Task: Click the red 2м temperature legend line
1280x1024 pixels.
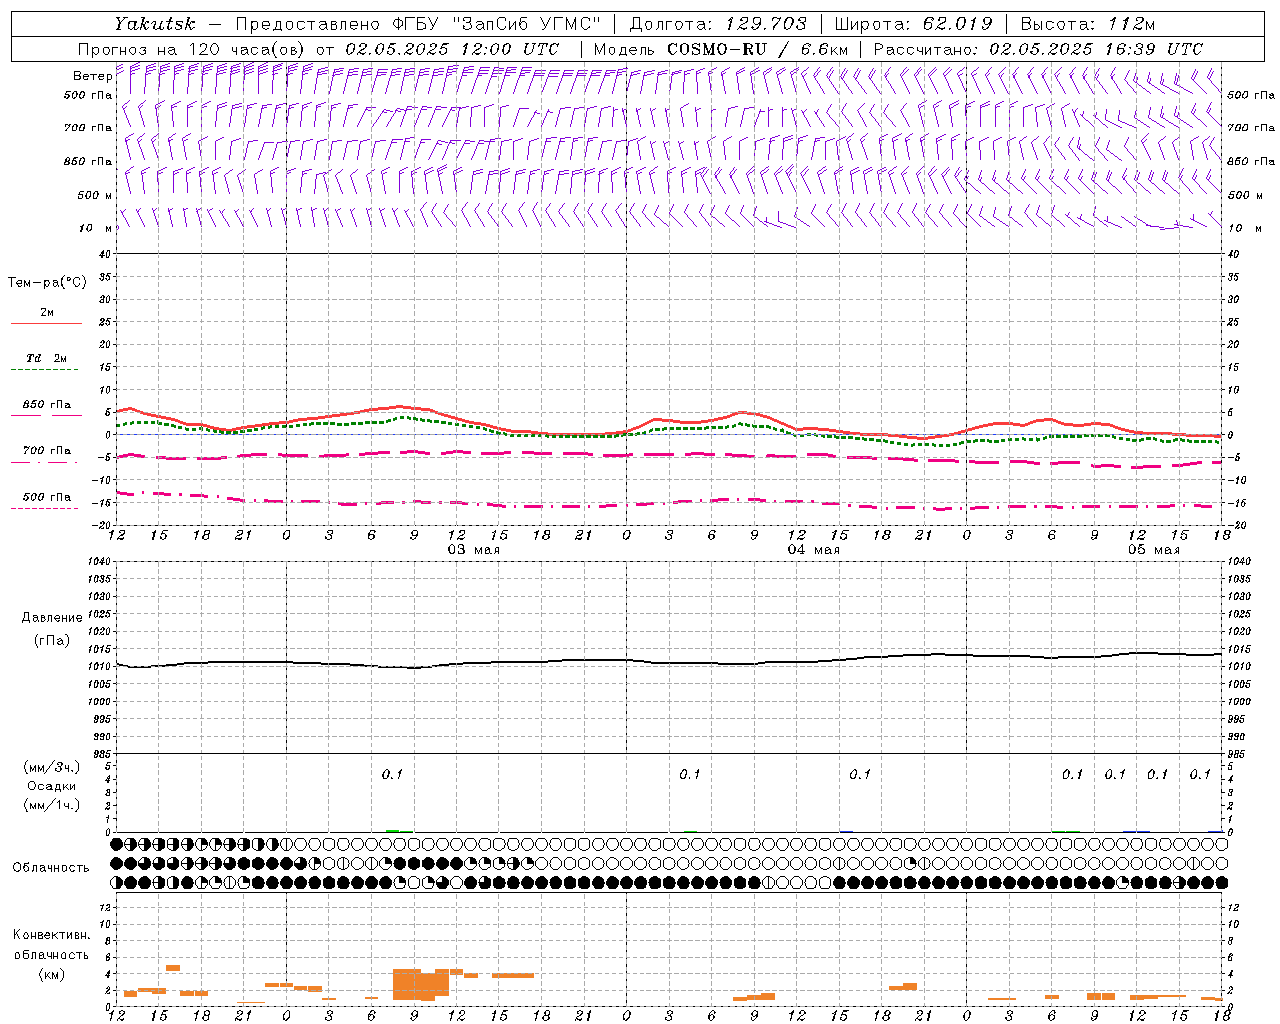Action: 46,324
